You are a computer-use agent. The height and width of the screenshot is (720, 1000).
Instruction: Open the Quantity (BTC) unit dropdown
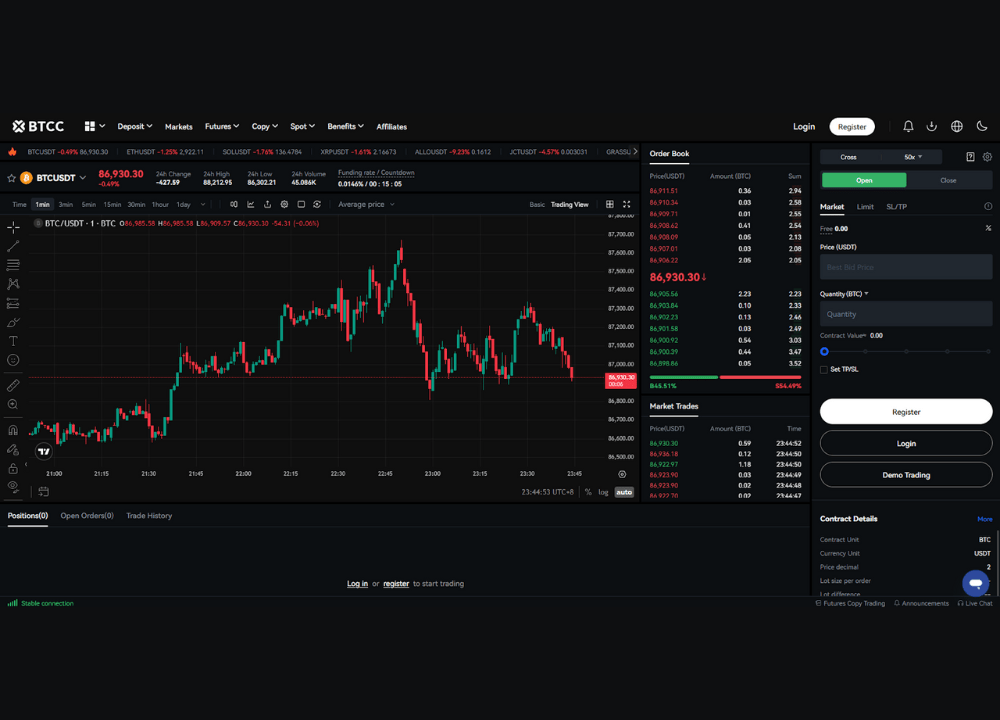(x=867, y=293)
